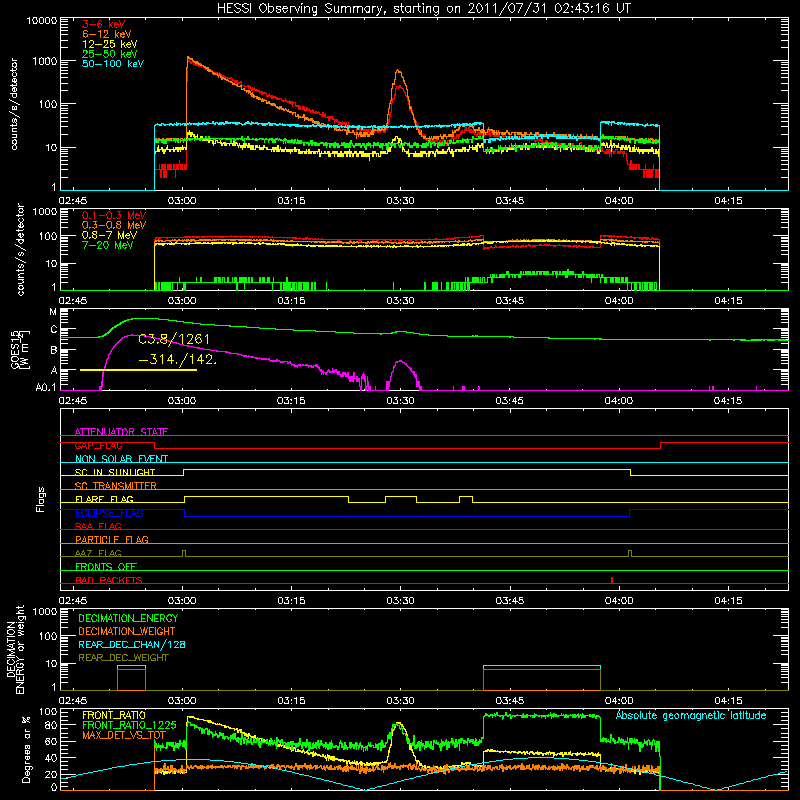Viewport: 800px width, 800px height.
Task: Click the 'C3.8/1261' flare annotation
Action: [x=174, y=339]
